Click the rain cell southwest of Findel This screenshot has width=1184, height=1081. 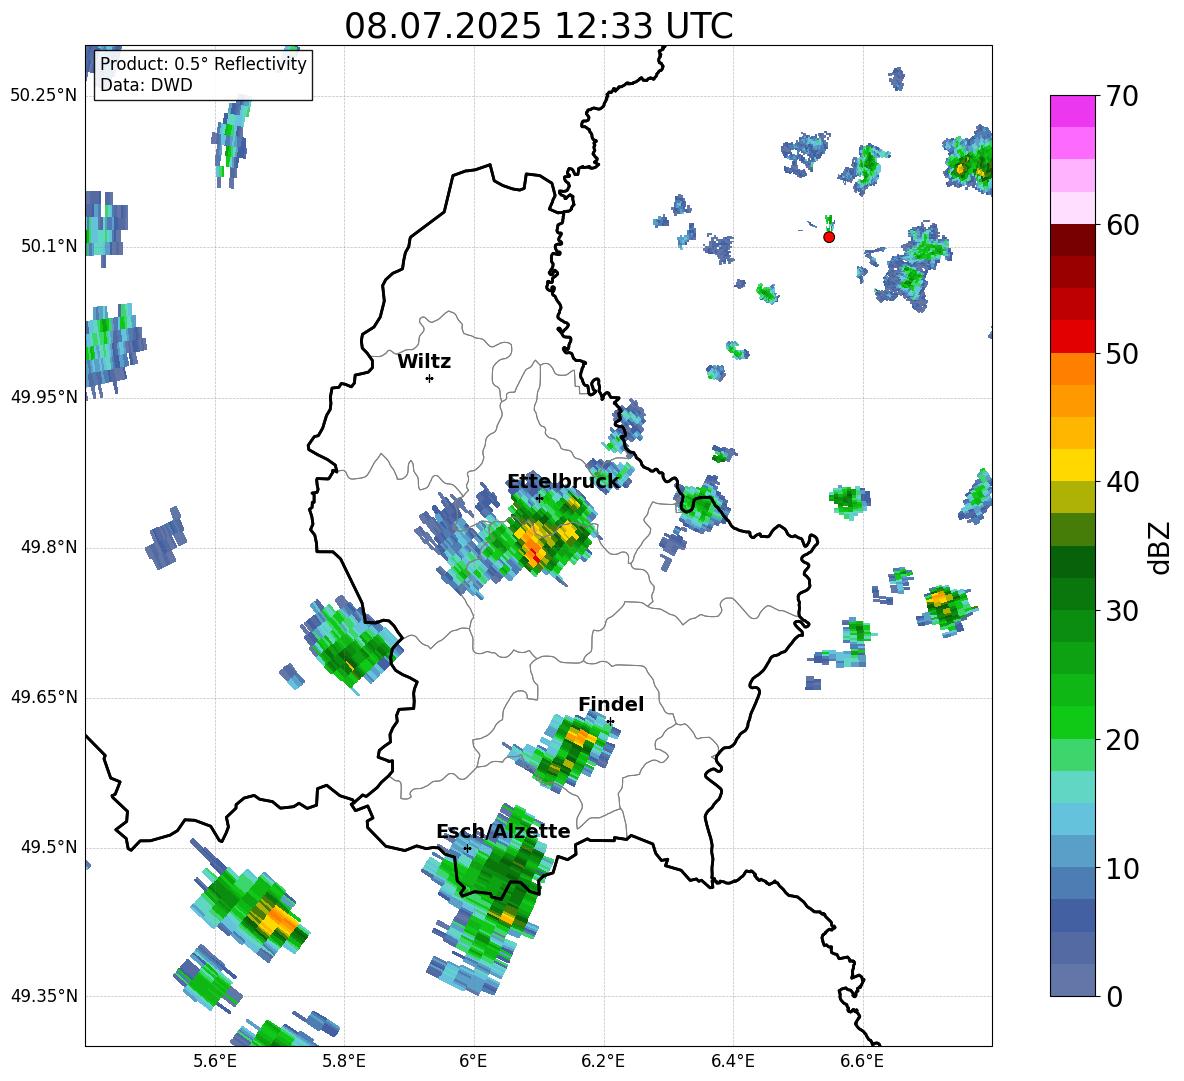click(565, 752)
